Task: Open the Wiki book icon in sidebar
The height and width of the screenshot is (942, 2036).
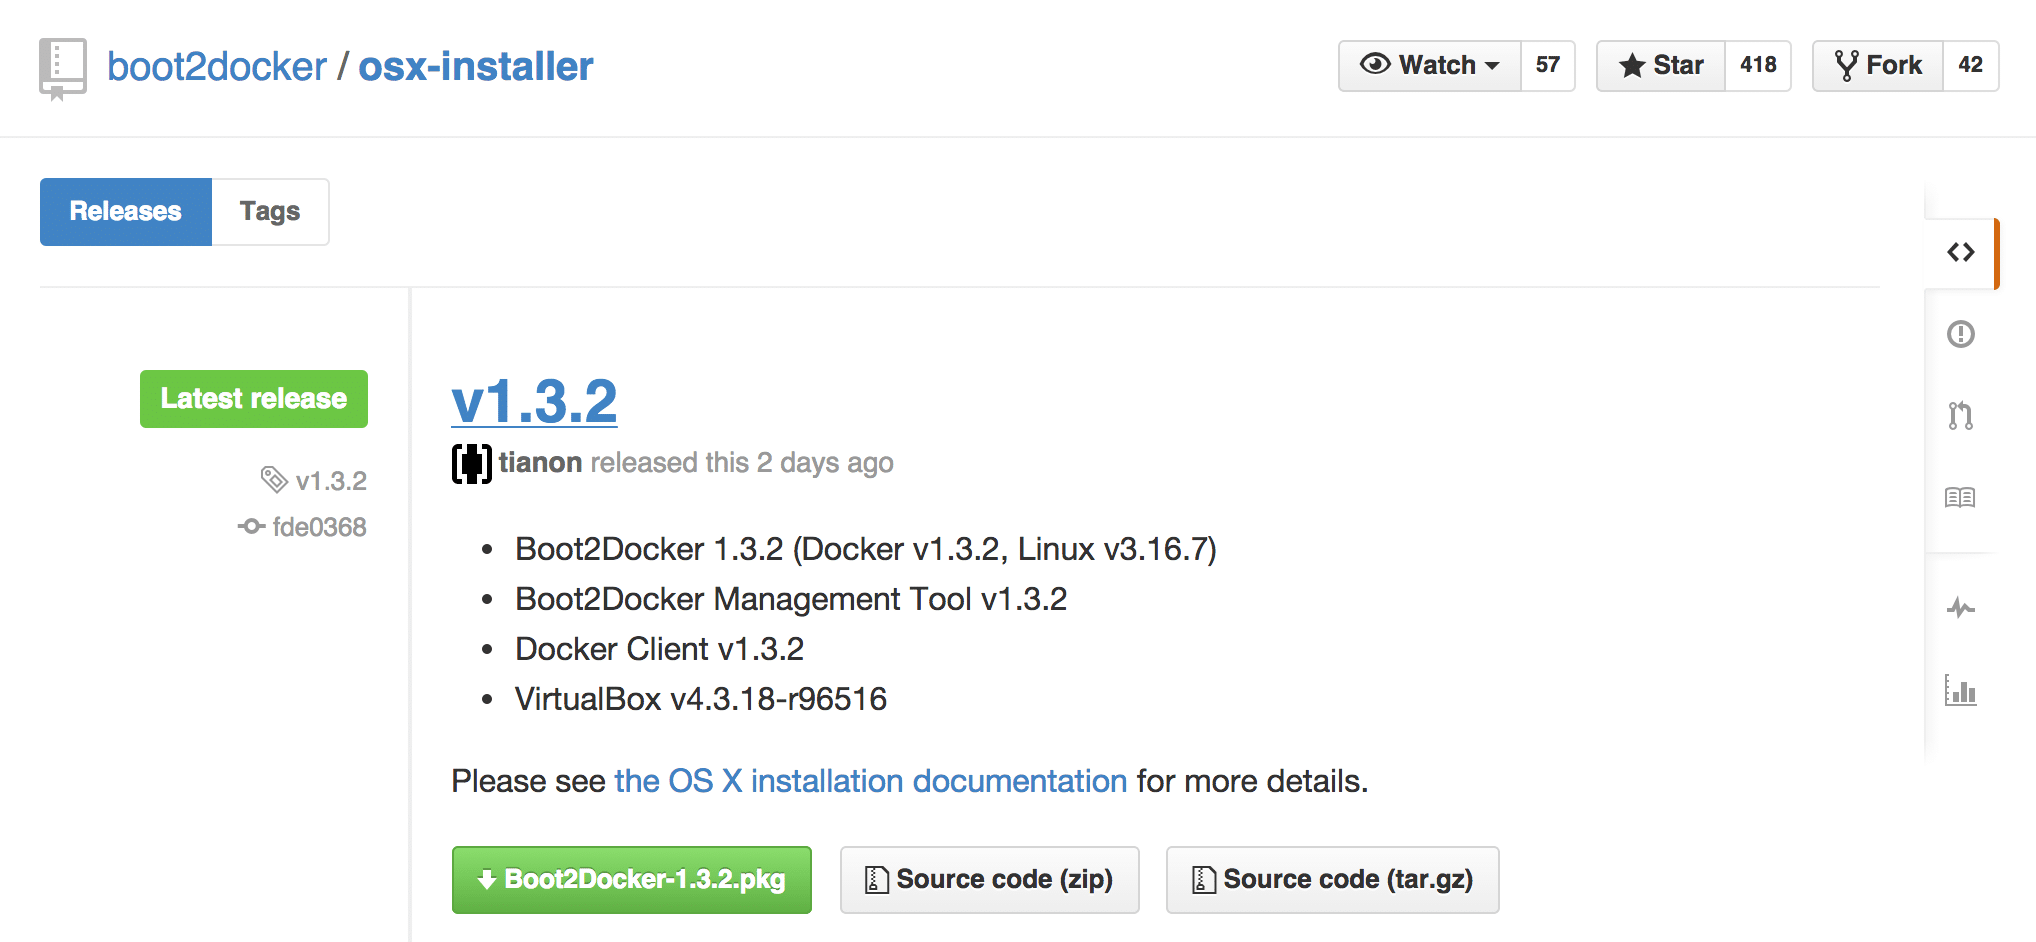Action: click(1960, 497)
